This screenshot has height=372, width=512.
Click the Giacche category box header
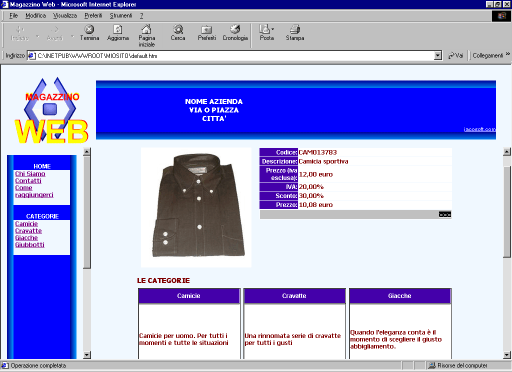point(400,296)
